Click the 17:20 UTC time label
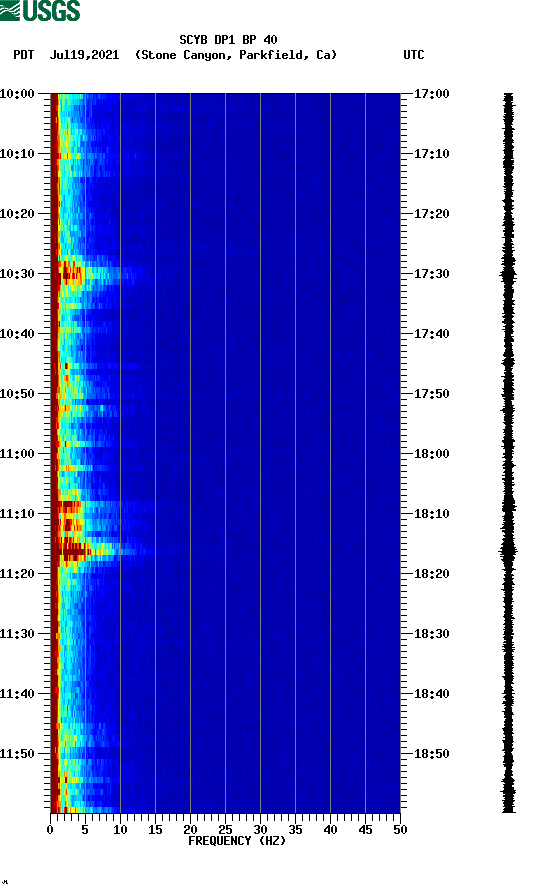This screenshot has width=552, height=893. (x=431, y=214)
